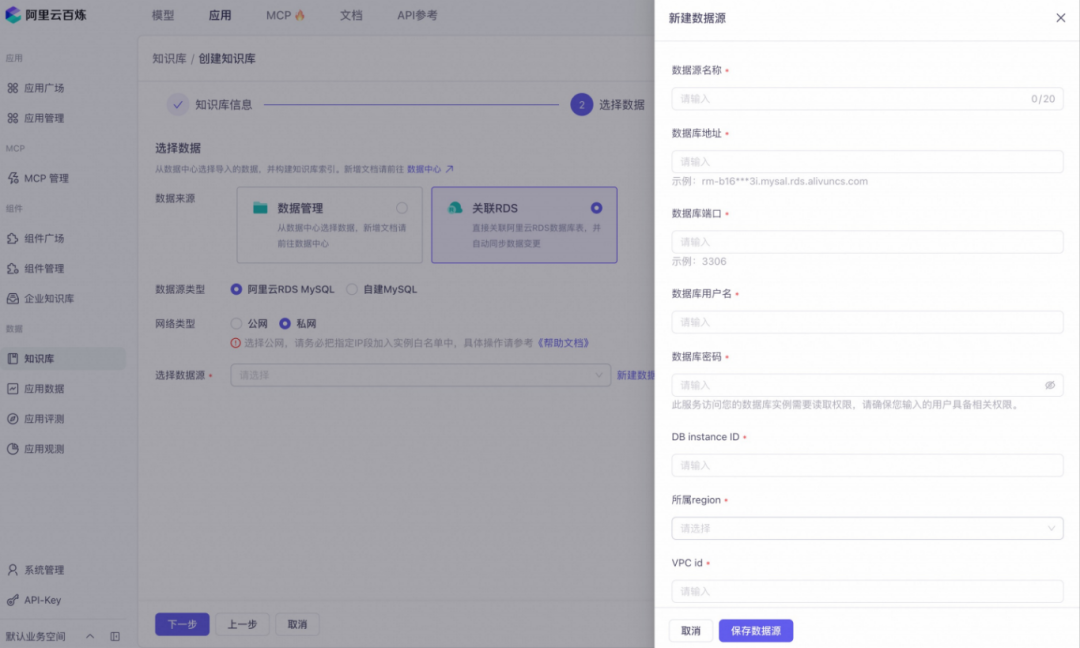The image size is (1080, 648).
Task: Choose 自建MySQL radio button
Action: click(352, 289)
